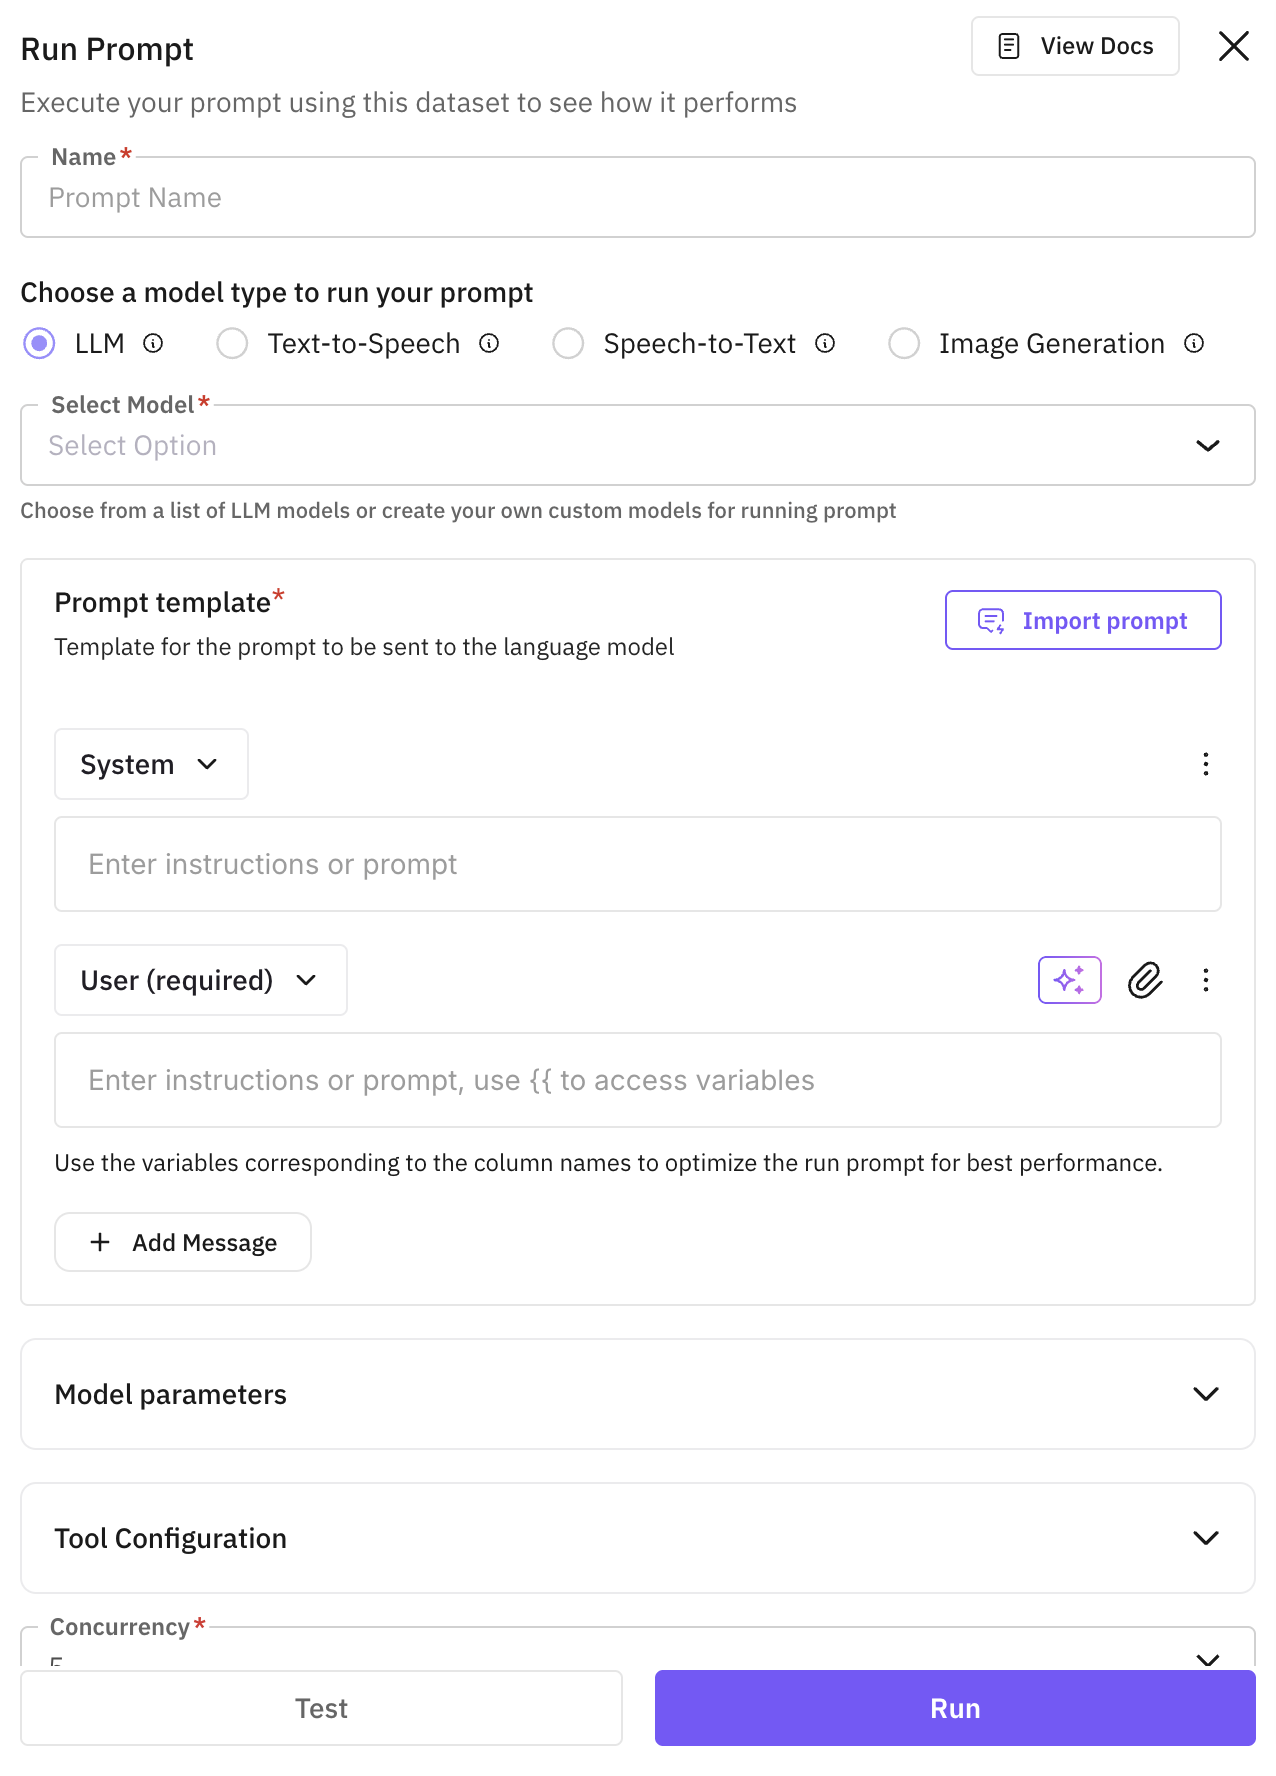Open the User (required) role dropdown
The image size is (1276, 1776).
point(200,980)
